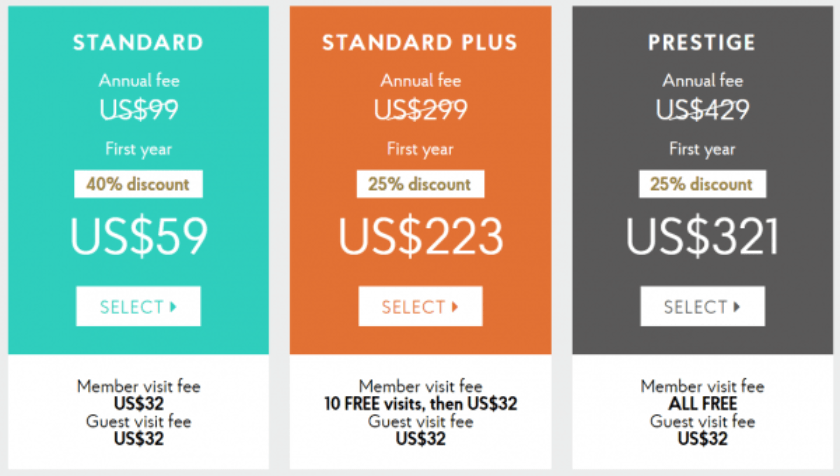Viewport: 840px width, 476px height.
Task: Click the arrow icon on orange SELECT button
Action: click(x=455, y=307)
